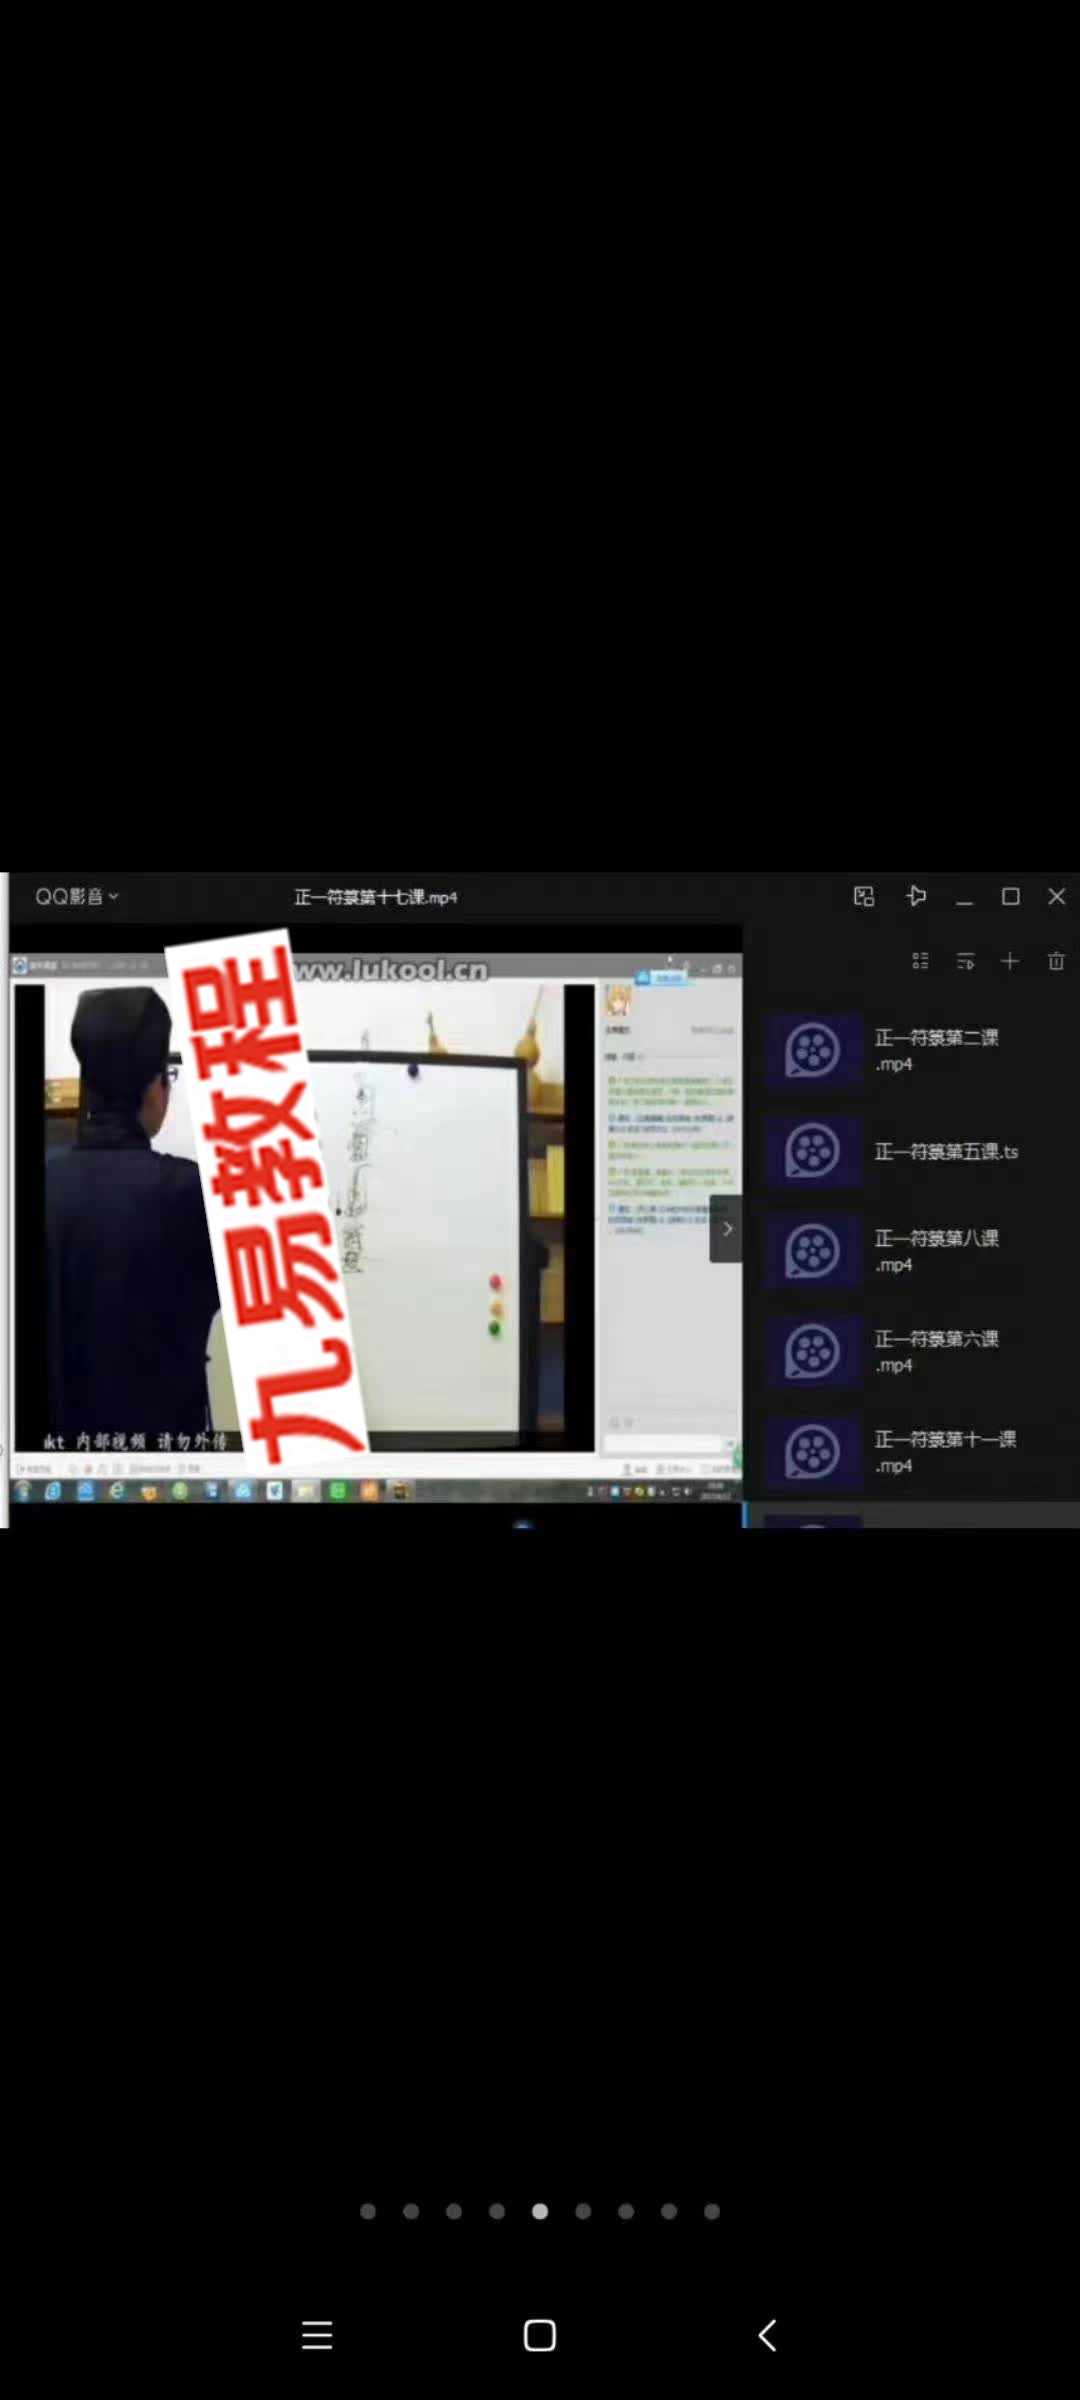Open 正一符箓第八课.mp4 thumbnail
Screen dimensions: 1080x2400
pyautogui.click(x=812, y=1251)
